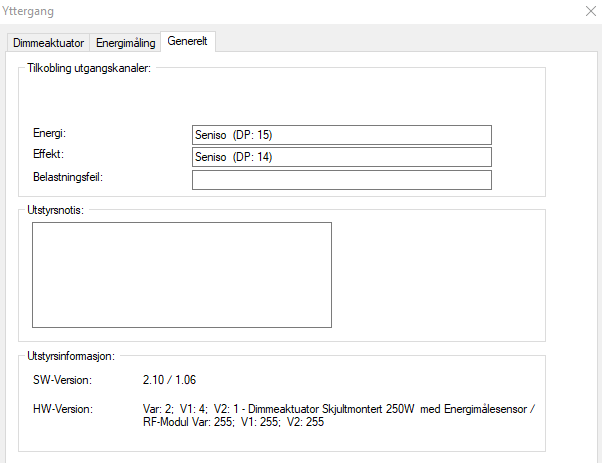Click the HW-Version label
Image resolution: width=602 pixels, height=463 pixels.
(x=62, y=409)
